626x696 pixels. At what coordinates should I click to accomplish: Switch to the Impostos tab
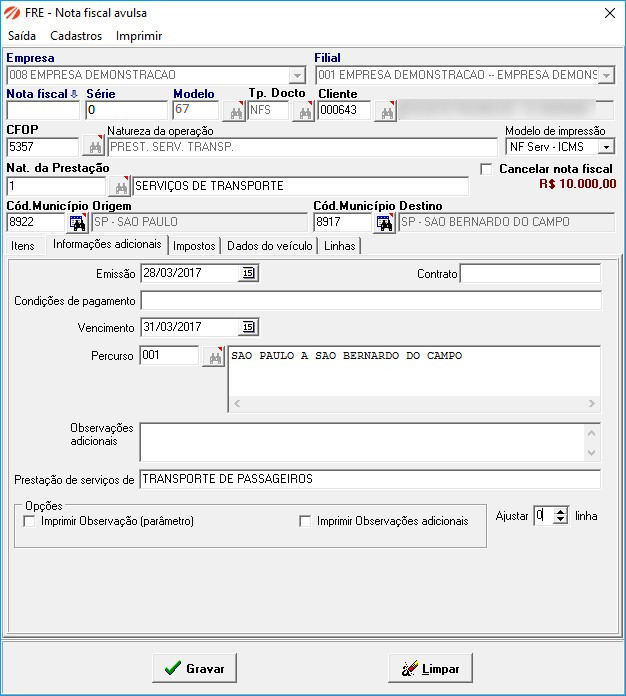pyautogui.click(x=194, y=246)
